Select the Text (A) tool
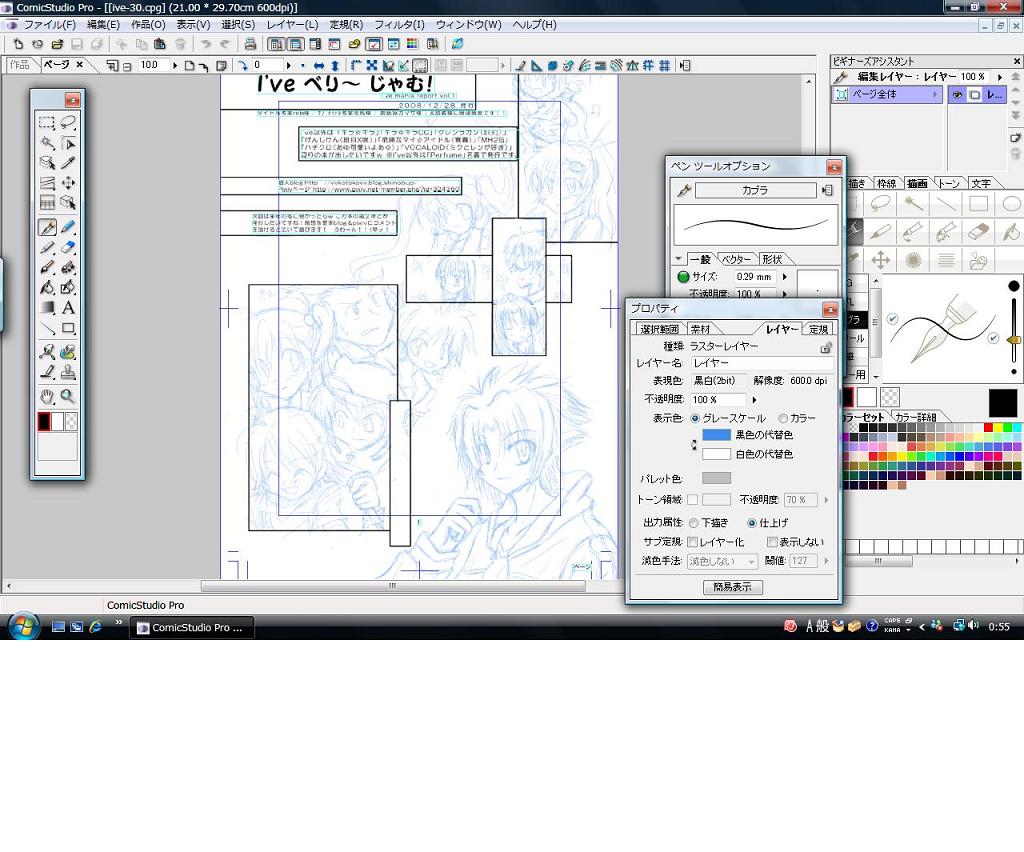Viewport: 1024px width, 852px height. coord(68,308)
